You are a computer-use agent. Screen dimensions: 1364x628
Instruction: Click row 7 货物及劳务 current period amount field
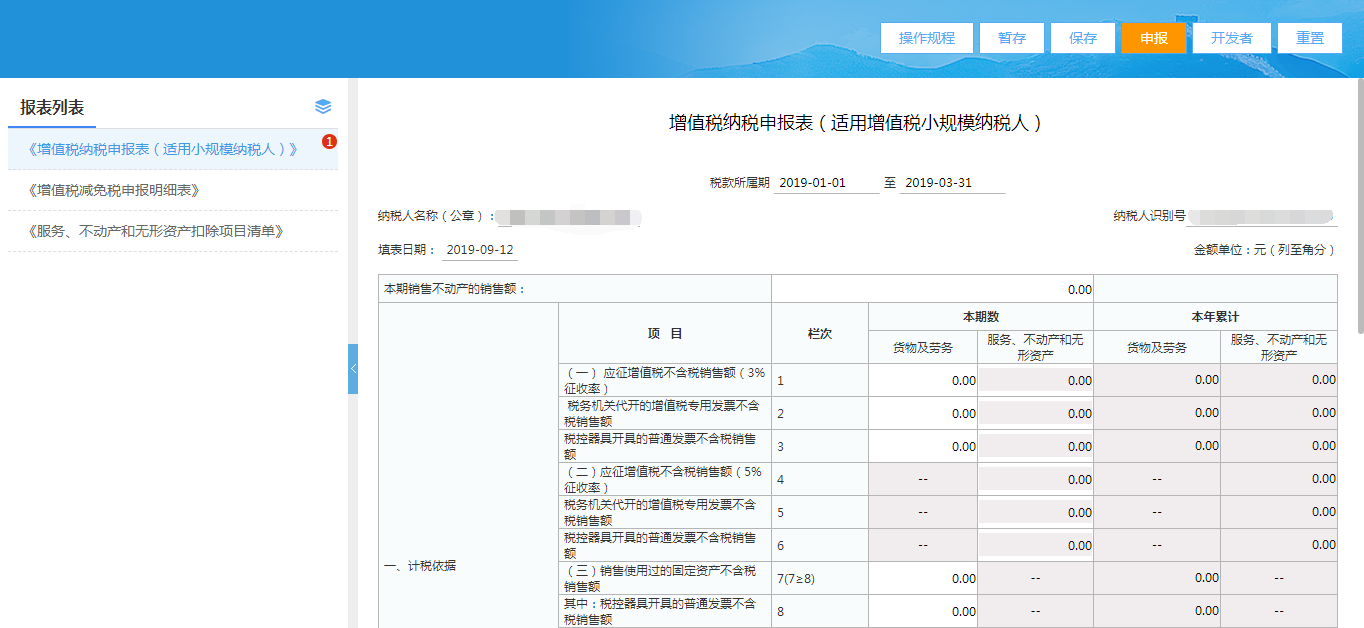pos(923,578)
